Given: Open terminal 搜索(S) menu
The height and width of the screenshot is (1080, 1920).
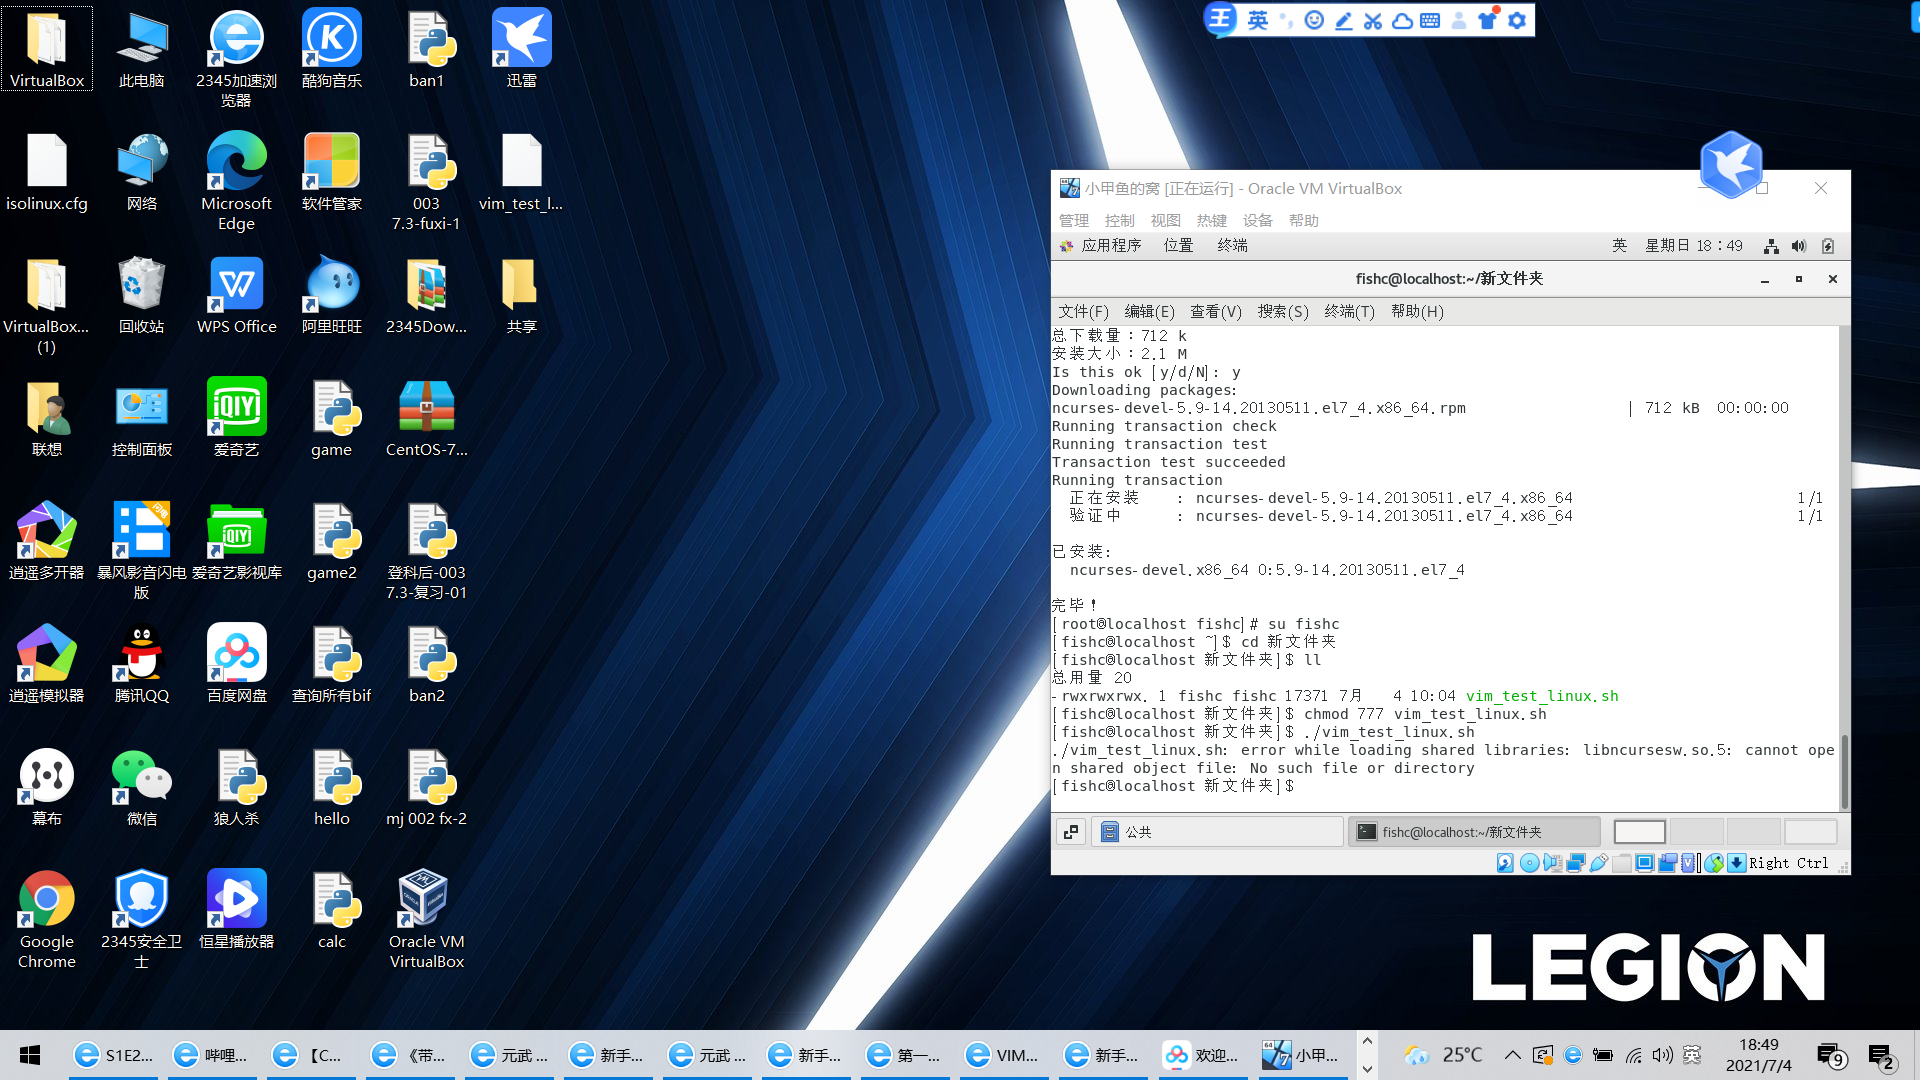Looking at the screenshot, I should [x=1283, y=312].
